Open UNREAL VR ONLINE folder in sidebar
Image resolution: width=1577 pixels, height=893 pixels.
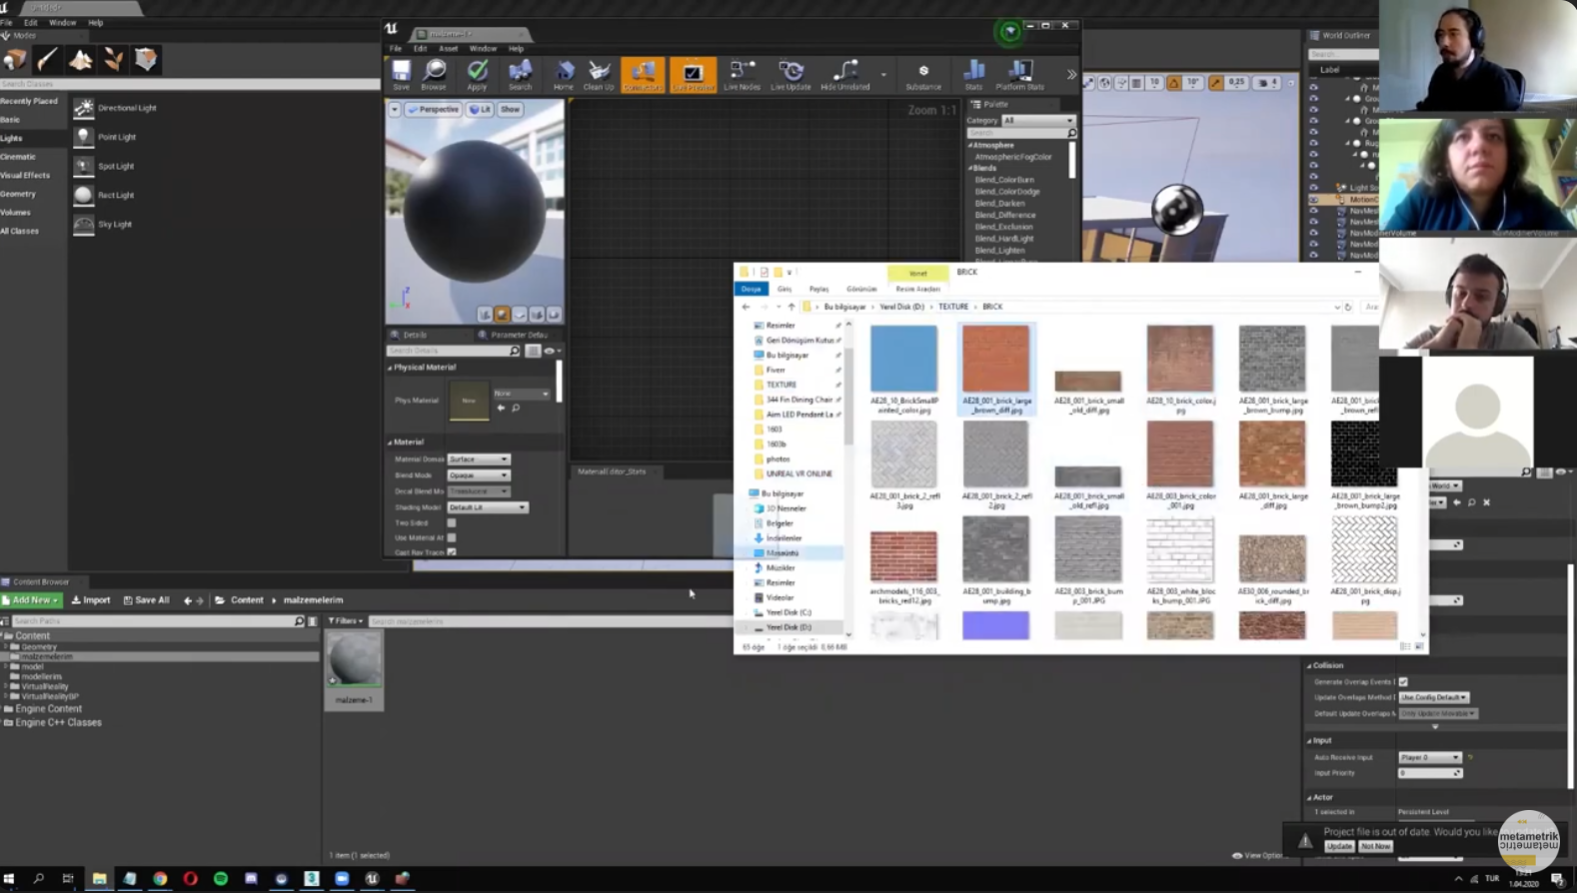pos(798,474)
